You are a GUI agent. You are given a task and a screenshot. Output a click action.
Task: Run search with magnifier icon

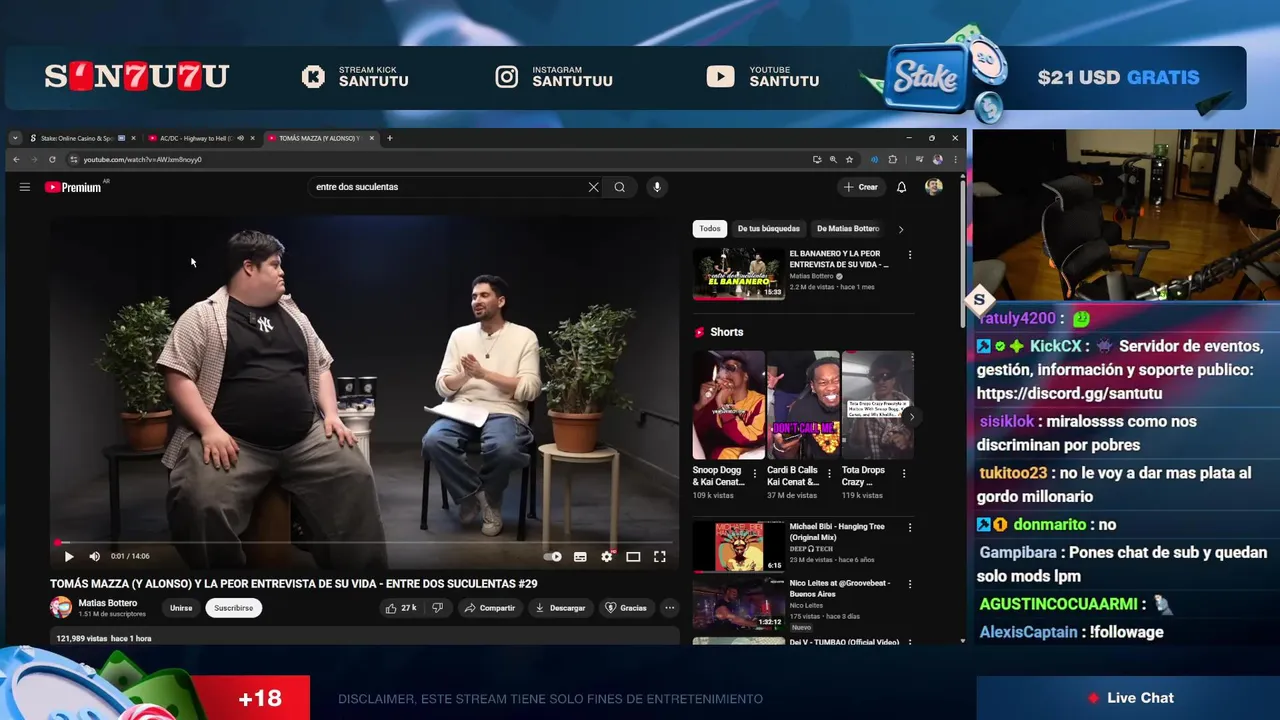620,187
